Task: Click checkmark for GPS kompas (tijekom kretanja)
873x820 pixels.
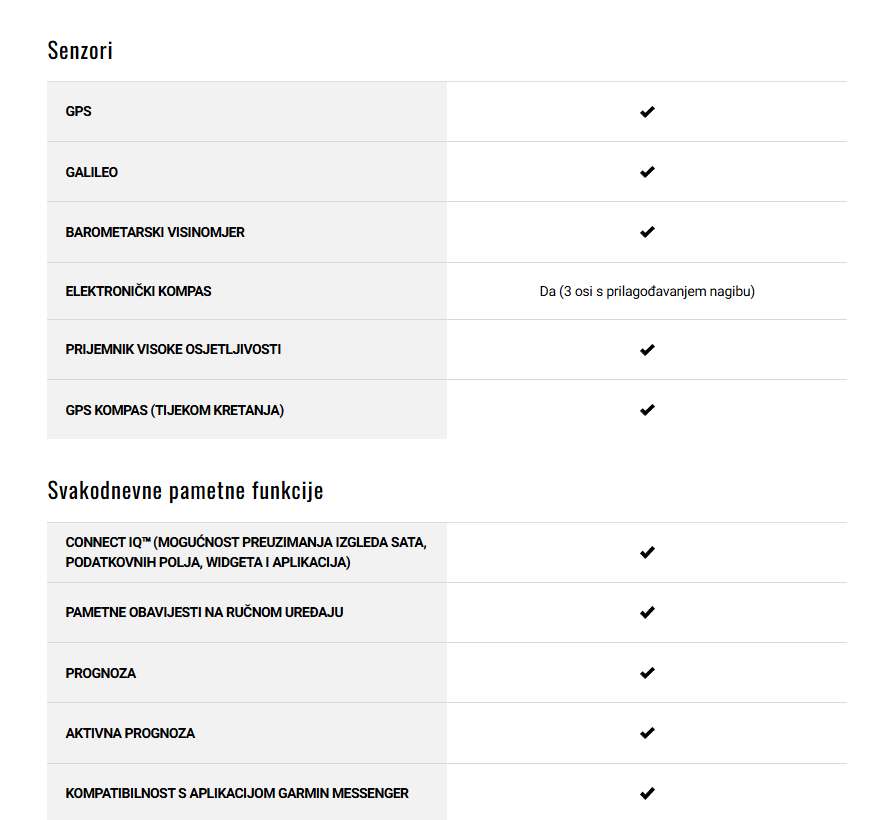Action: (647, 410)
